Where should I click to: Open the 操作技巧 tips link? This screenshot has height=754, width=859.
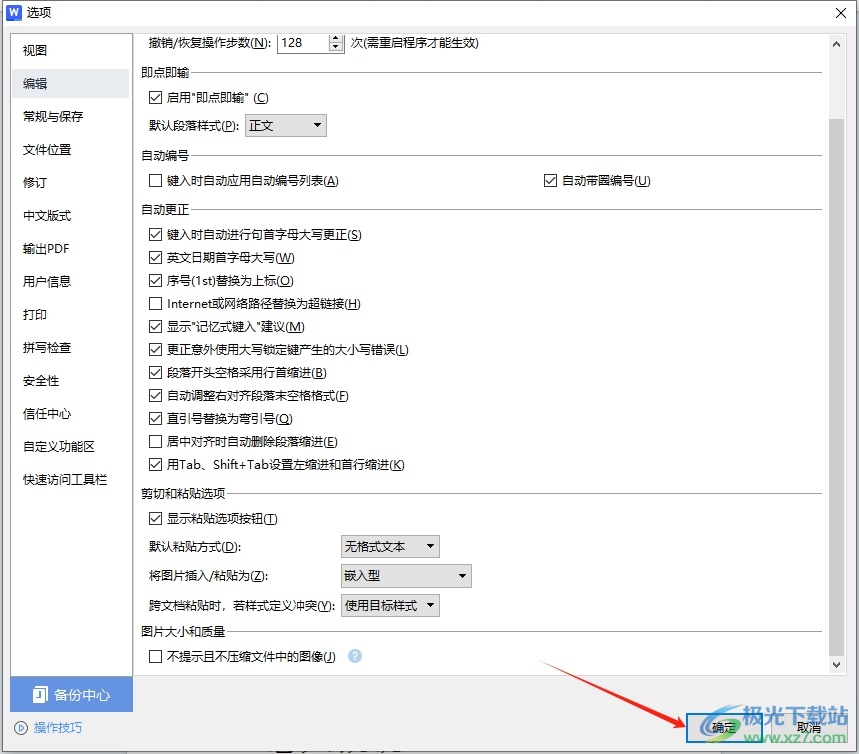point(48,728)
